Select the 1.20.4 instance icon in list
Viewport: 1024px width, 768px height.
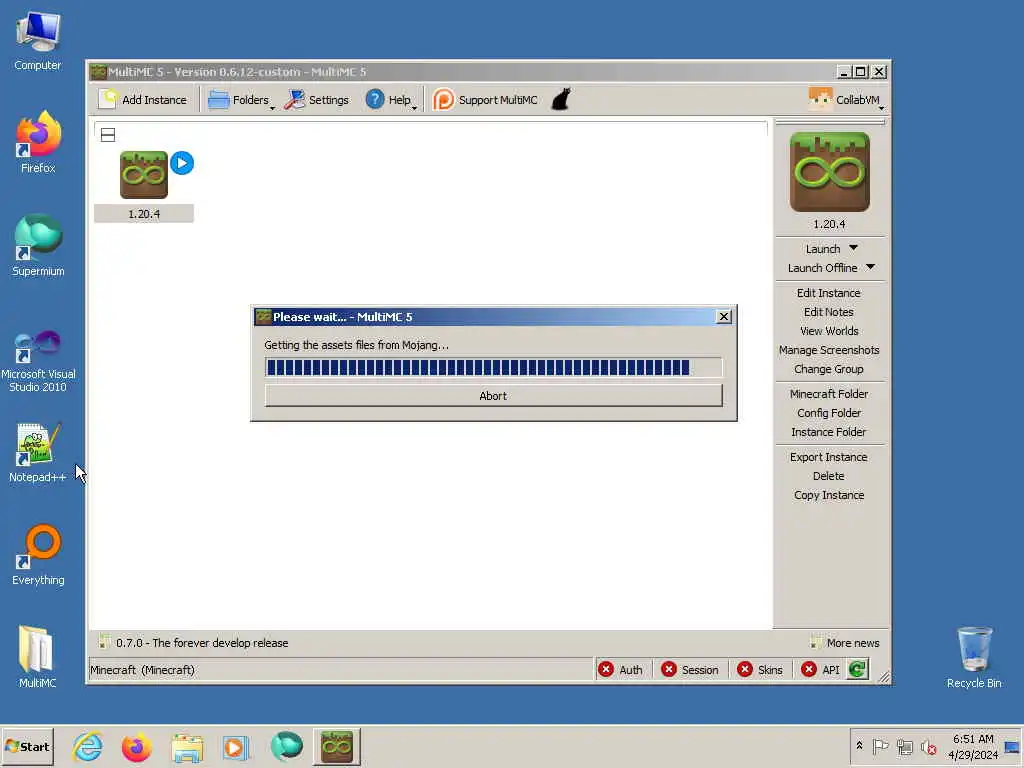click(144, 174)
